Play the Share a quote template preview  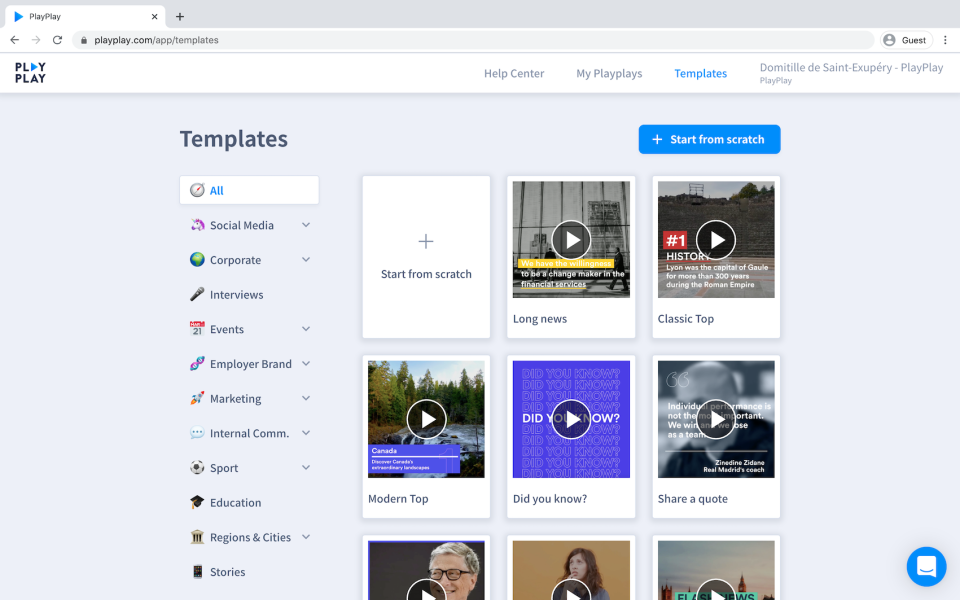tap(716, 419)
